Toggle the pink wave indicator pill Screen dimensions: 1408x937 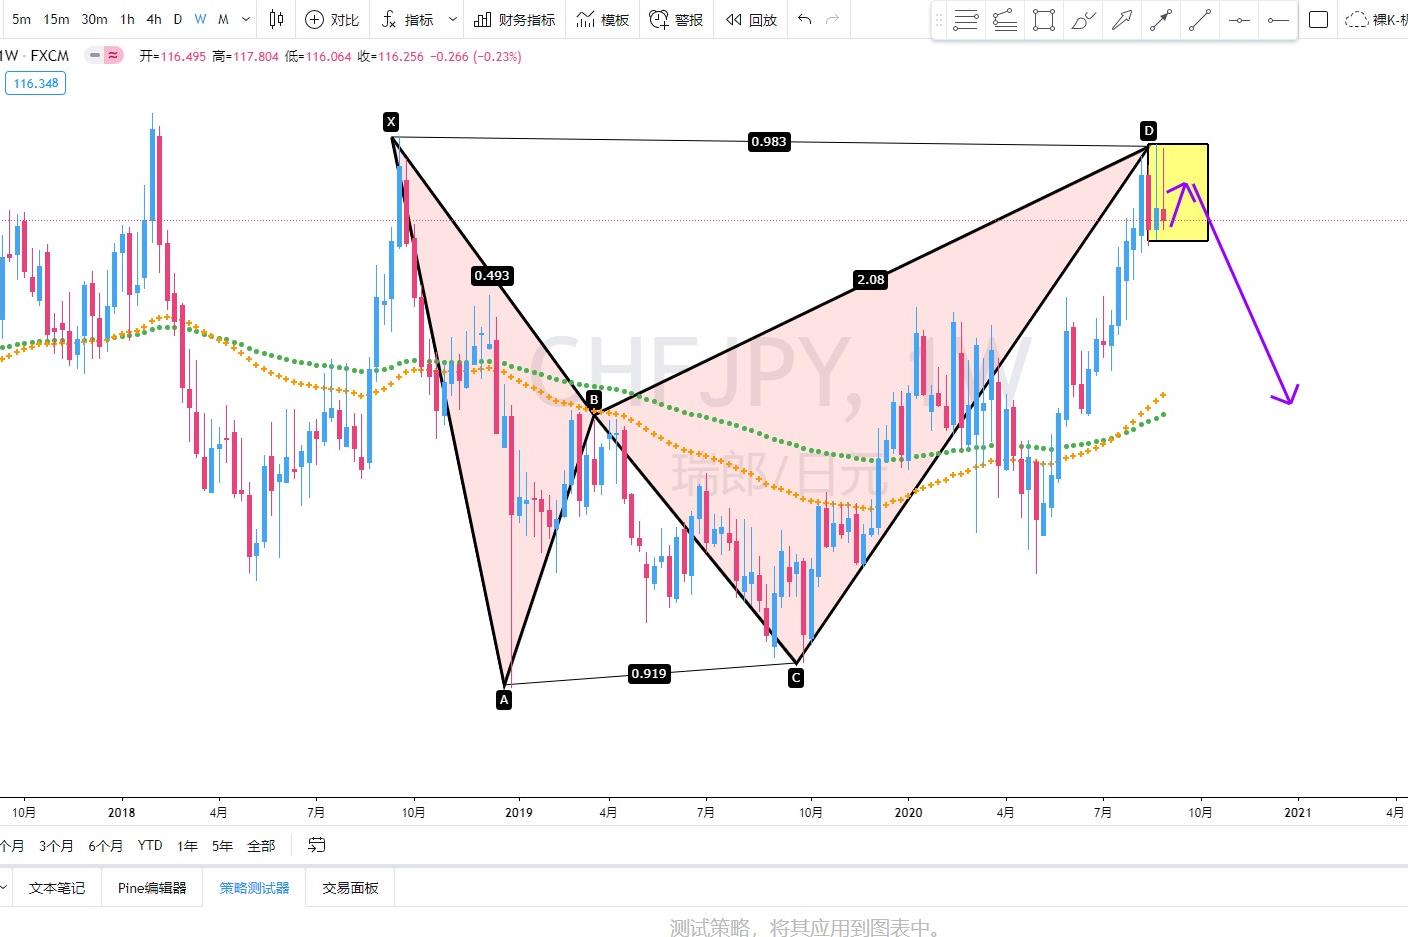tap(113, 56)
